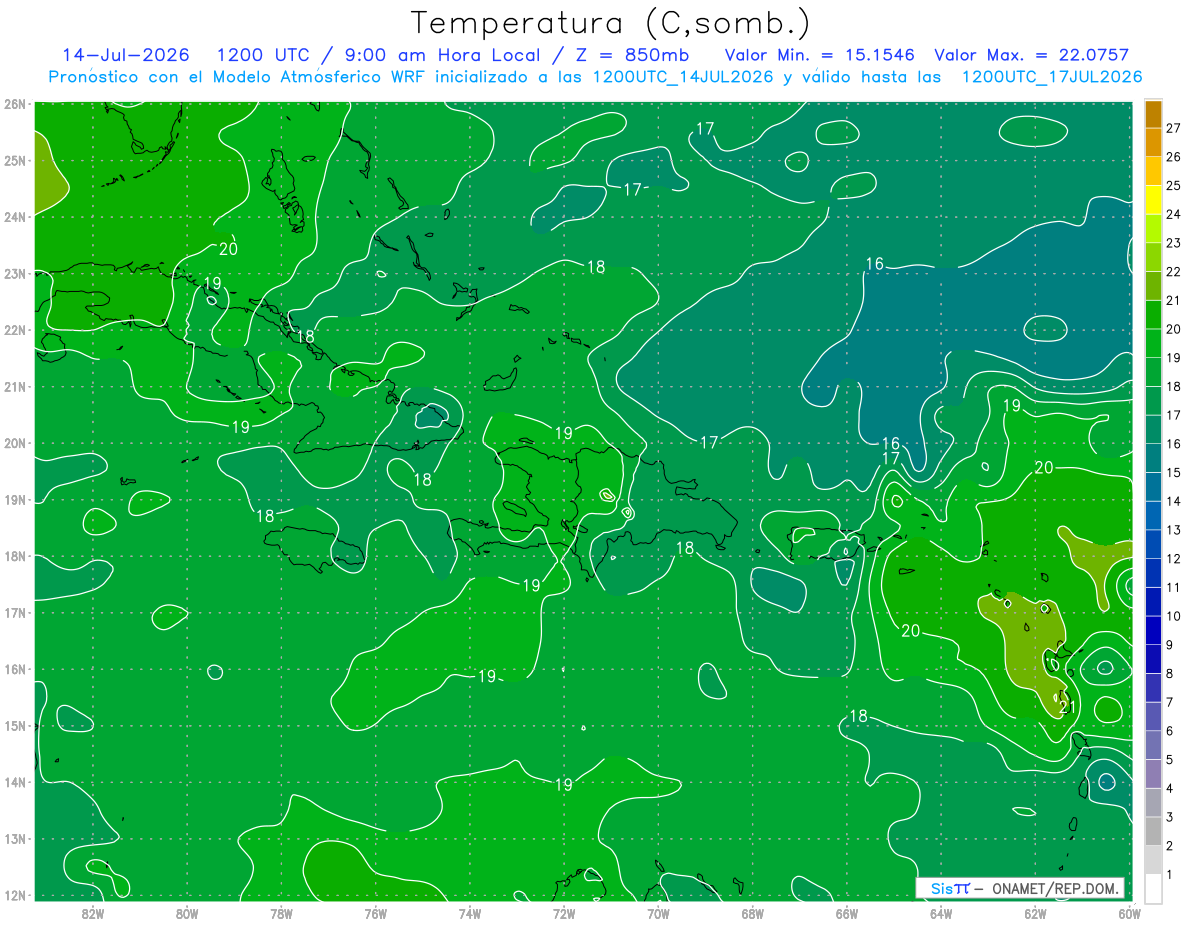Click the '16N' latitude axis label

pos(15,669)
